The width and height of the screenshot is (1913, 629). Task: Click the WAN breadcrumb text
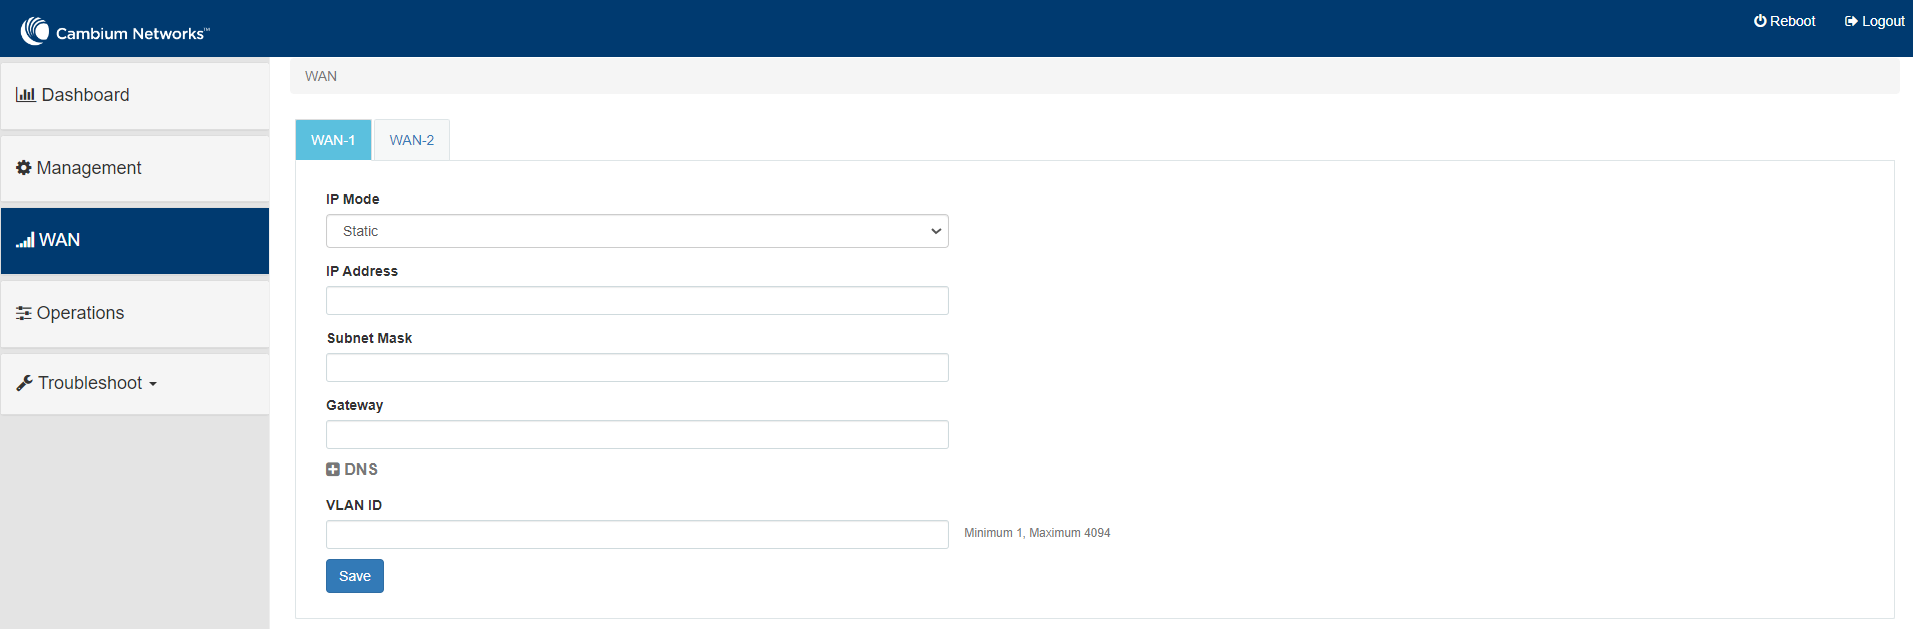click(x=321, y=76)
